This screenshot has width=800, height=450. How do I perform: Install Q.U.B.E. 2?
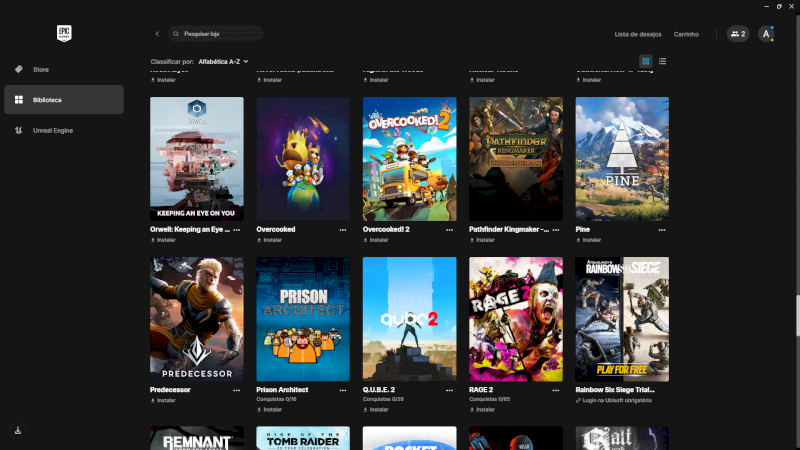[376, 410]
